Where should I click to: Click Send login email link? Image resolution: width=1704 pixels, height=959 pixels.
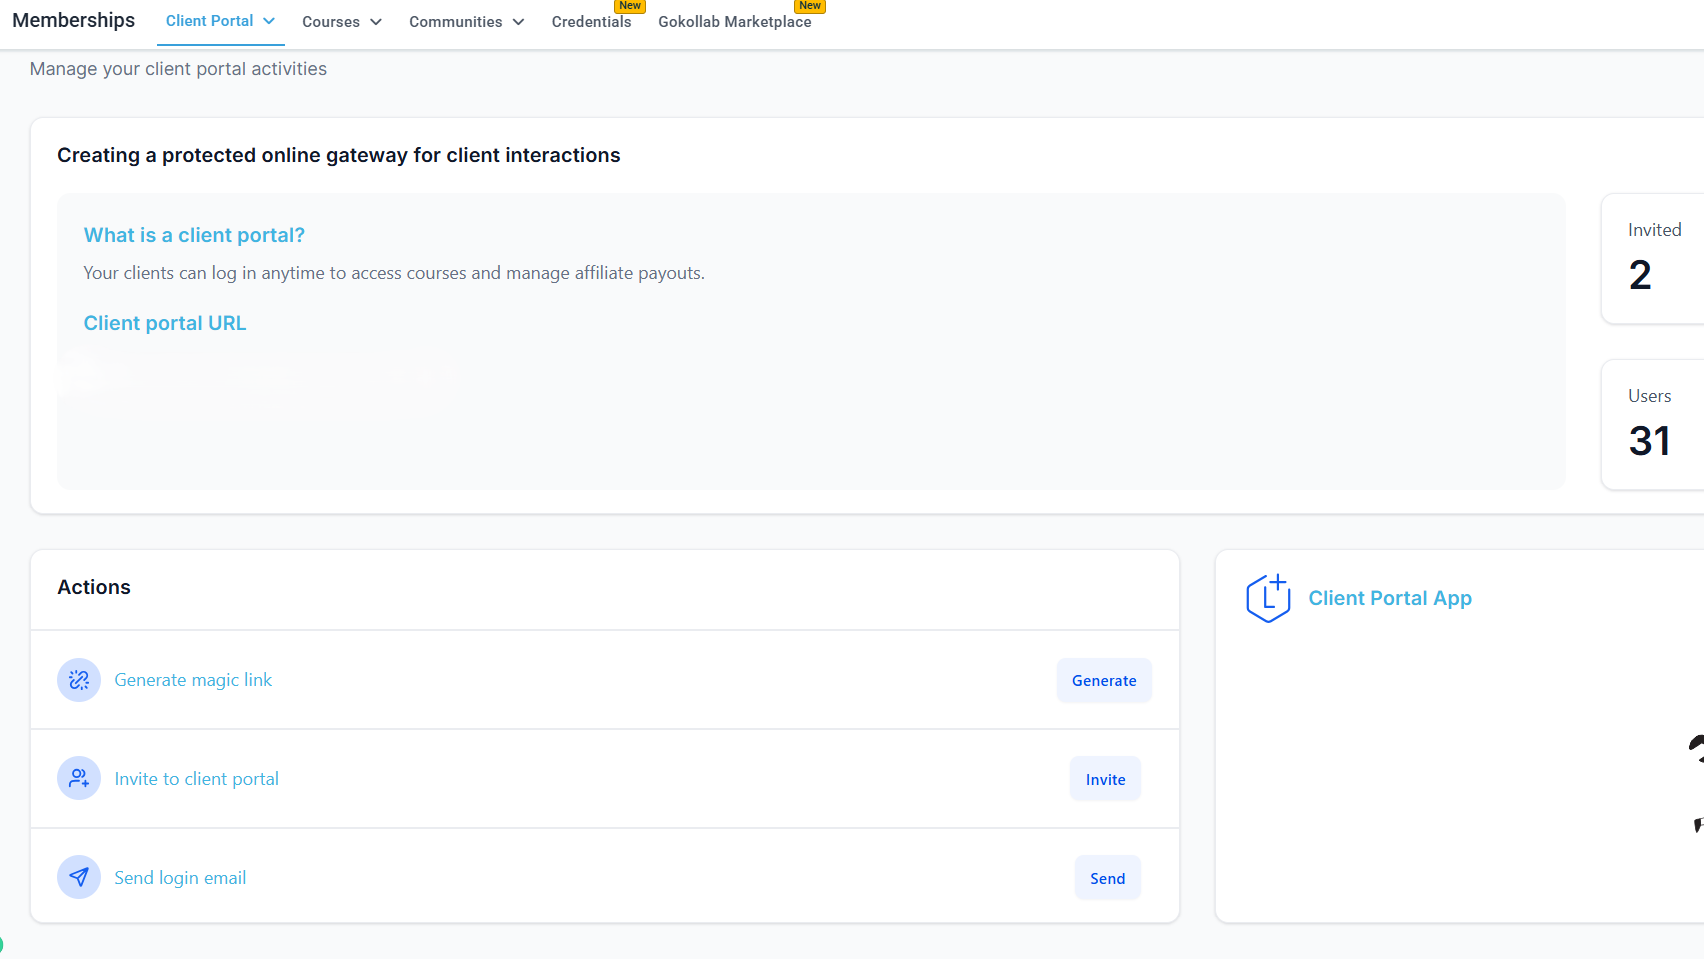click(180, 878)
